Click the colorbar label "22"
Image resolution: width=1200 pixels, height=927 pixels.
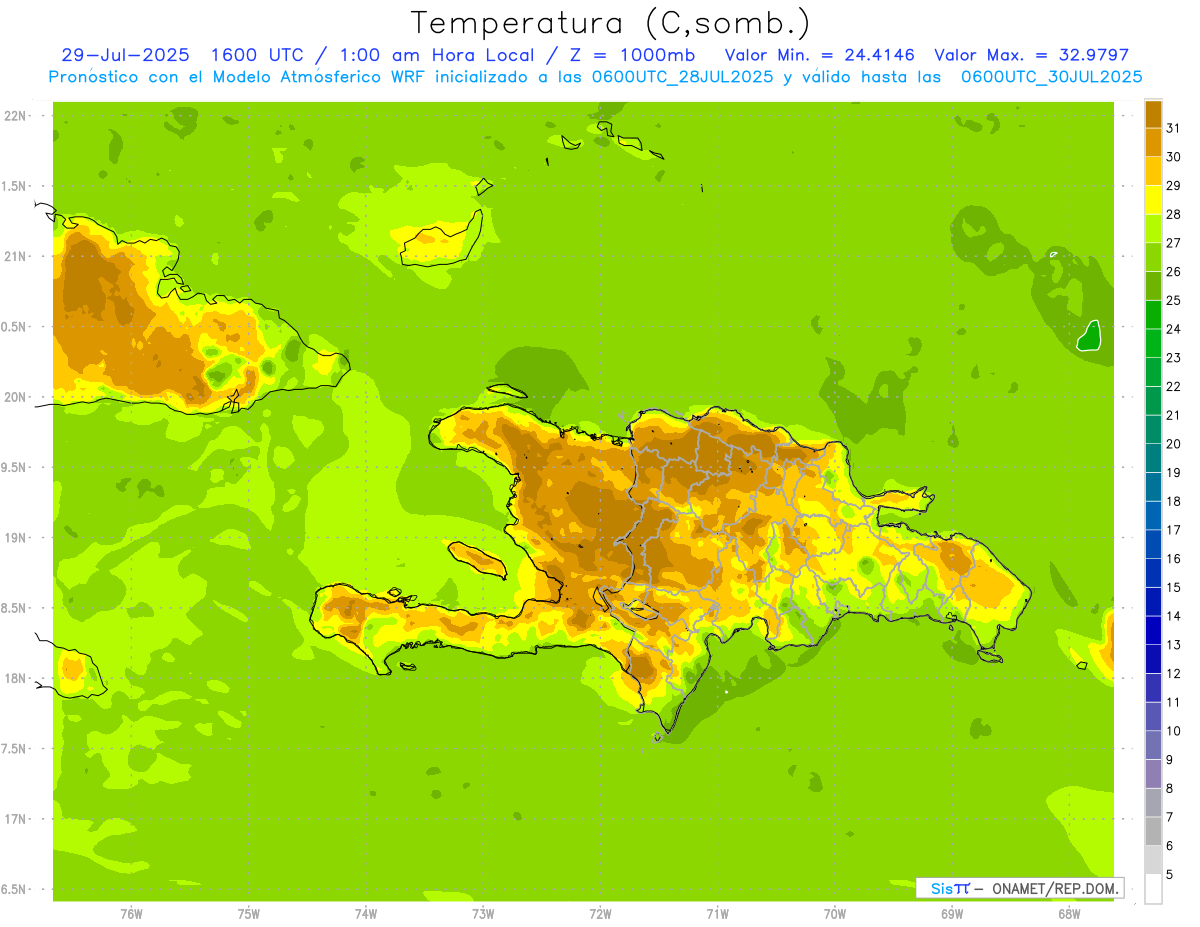[x=1173, y=386]
